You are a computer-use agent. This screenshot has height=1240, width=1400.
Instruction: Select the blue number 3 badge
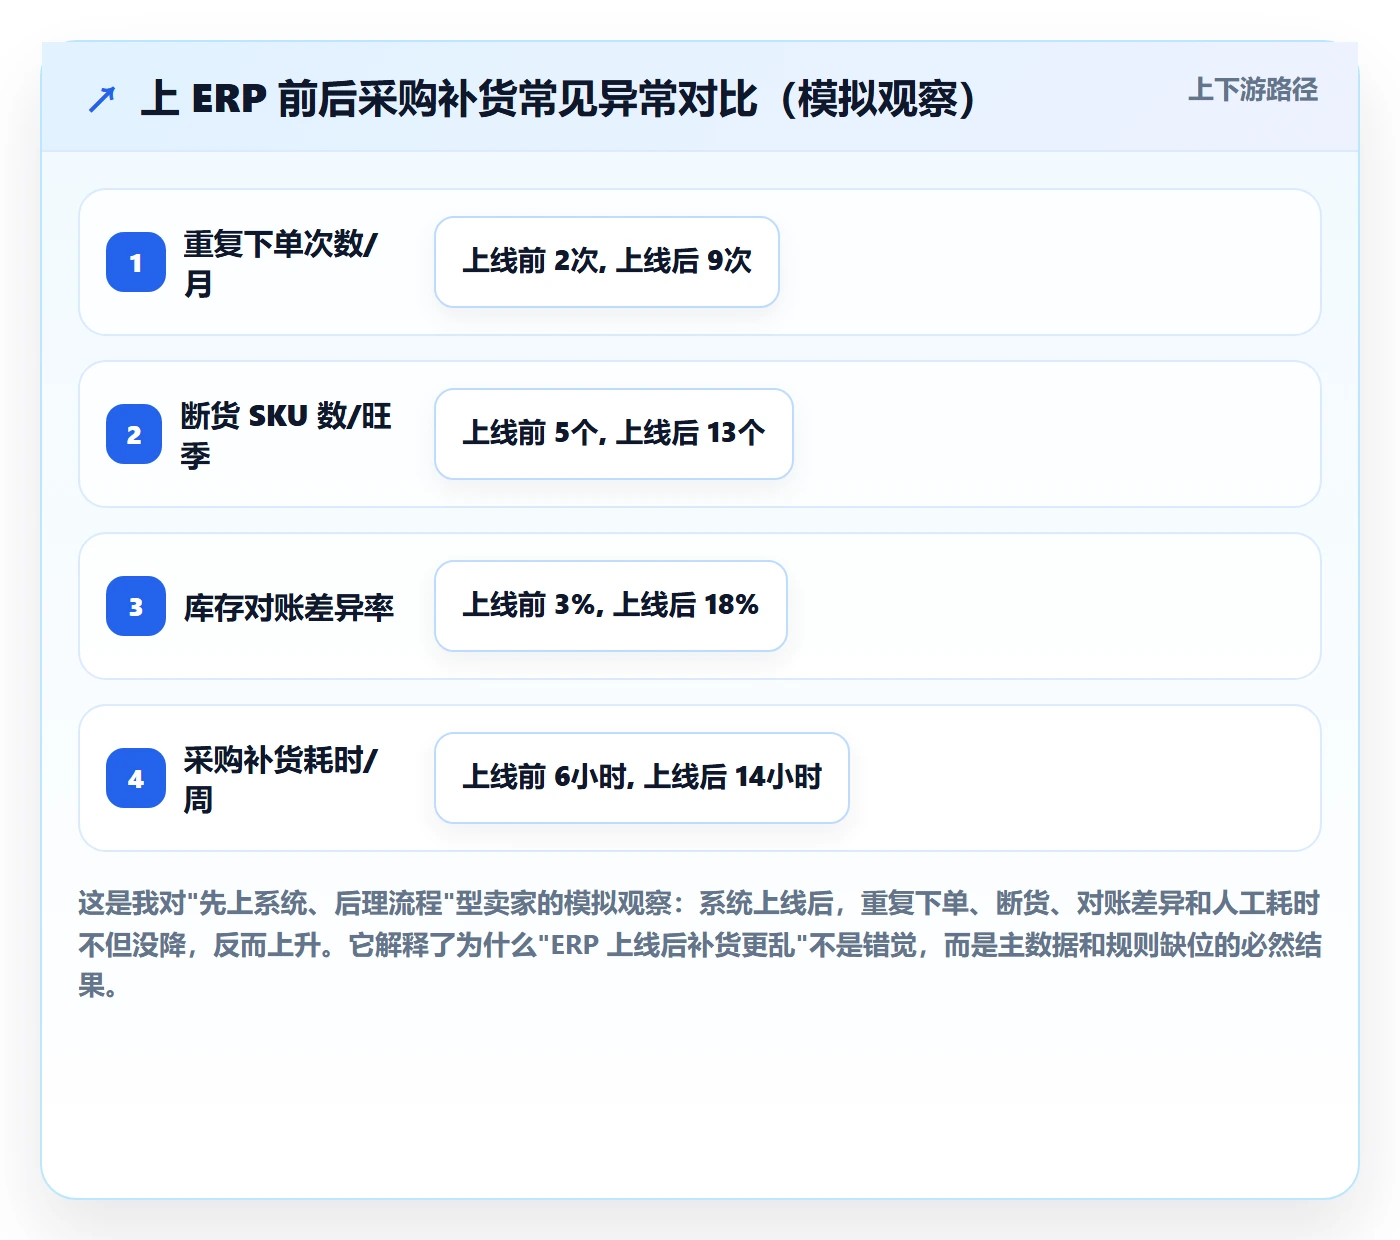(x=136, y=606)
